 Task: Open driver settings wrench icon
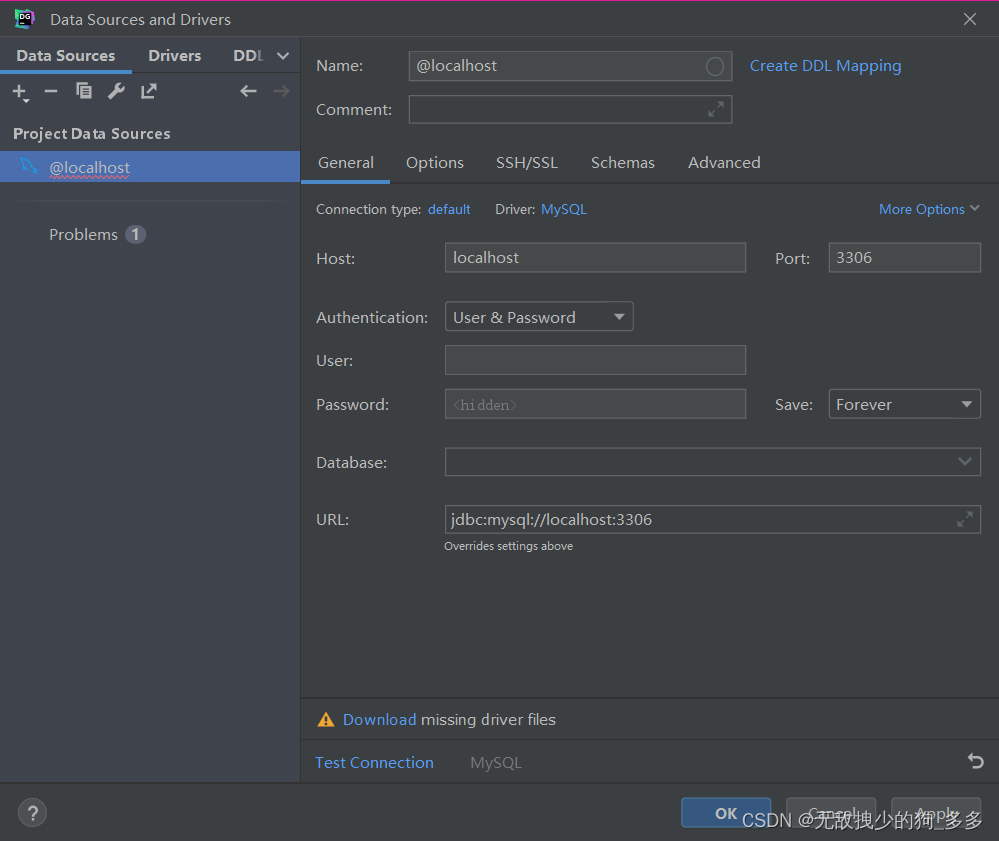pyautogui.click(x=116, y=91)
